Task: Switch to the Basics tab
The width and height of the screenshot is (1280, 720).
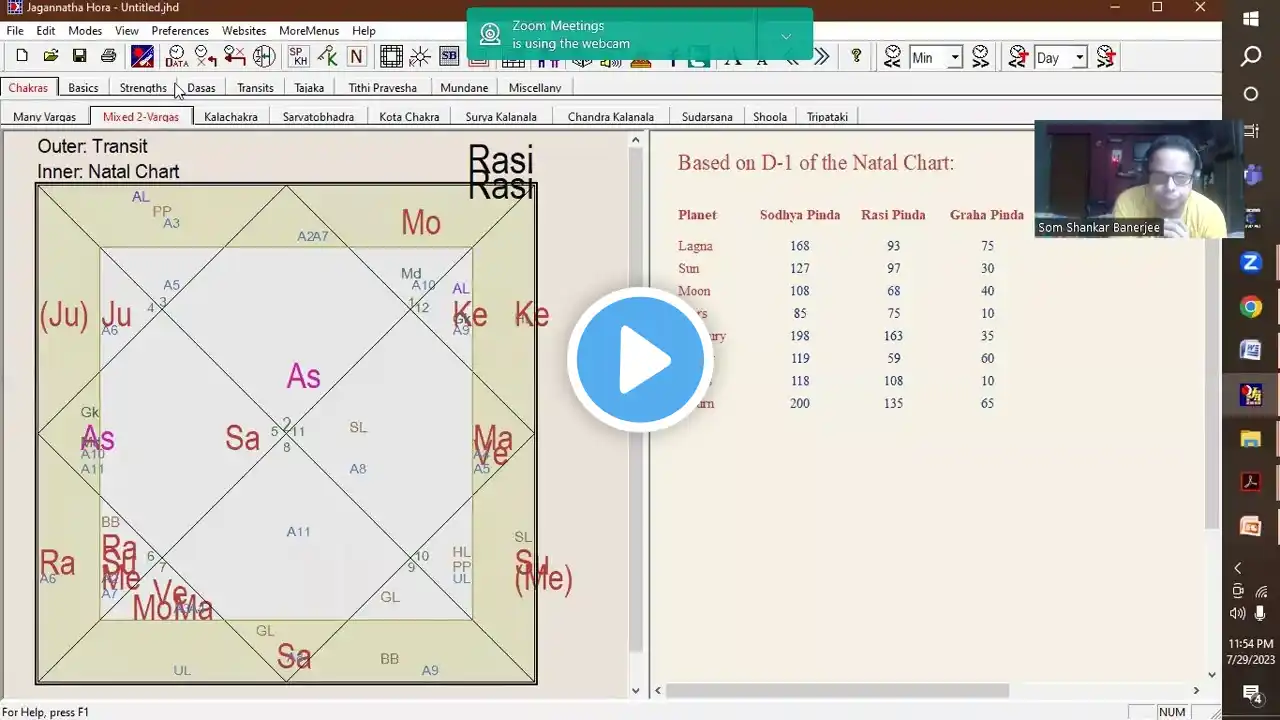Action: tap(83, 88)
